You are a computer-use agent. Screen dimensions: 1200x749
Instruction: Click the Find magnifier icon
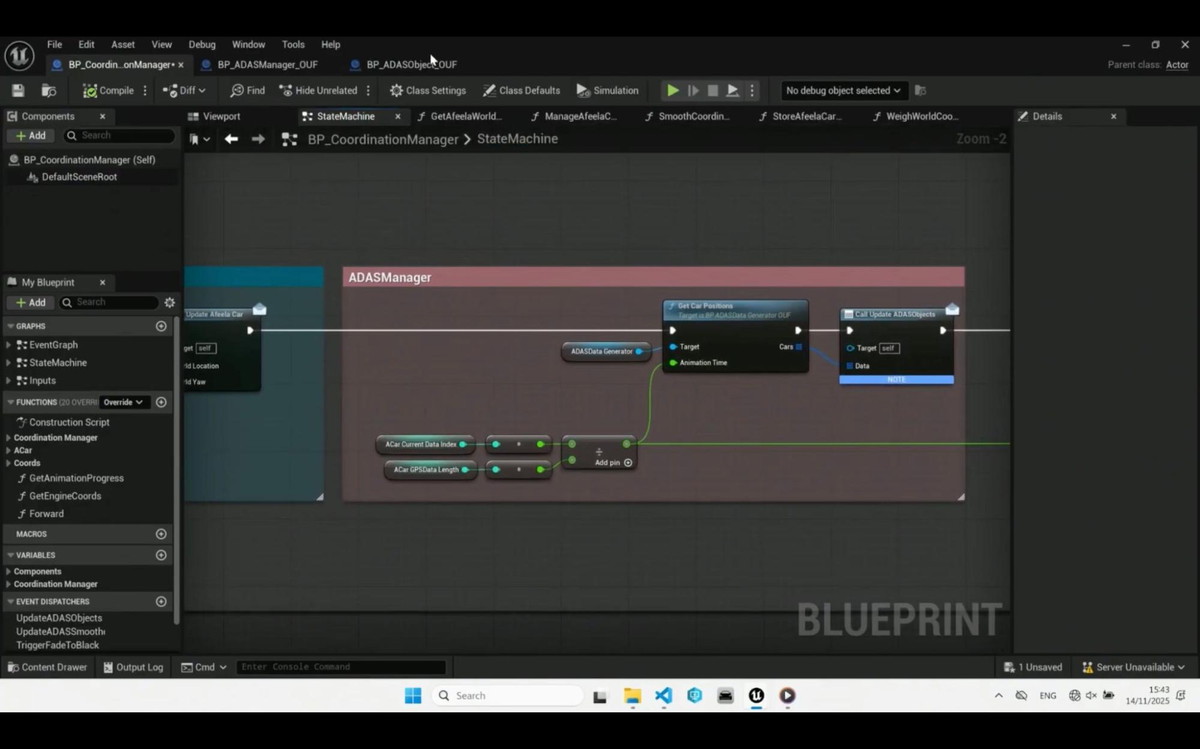click(237, 90)
